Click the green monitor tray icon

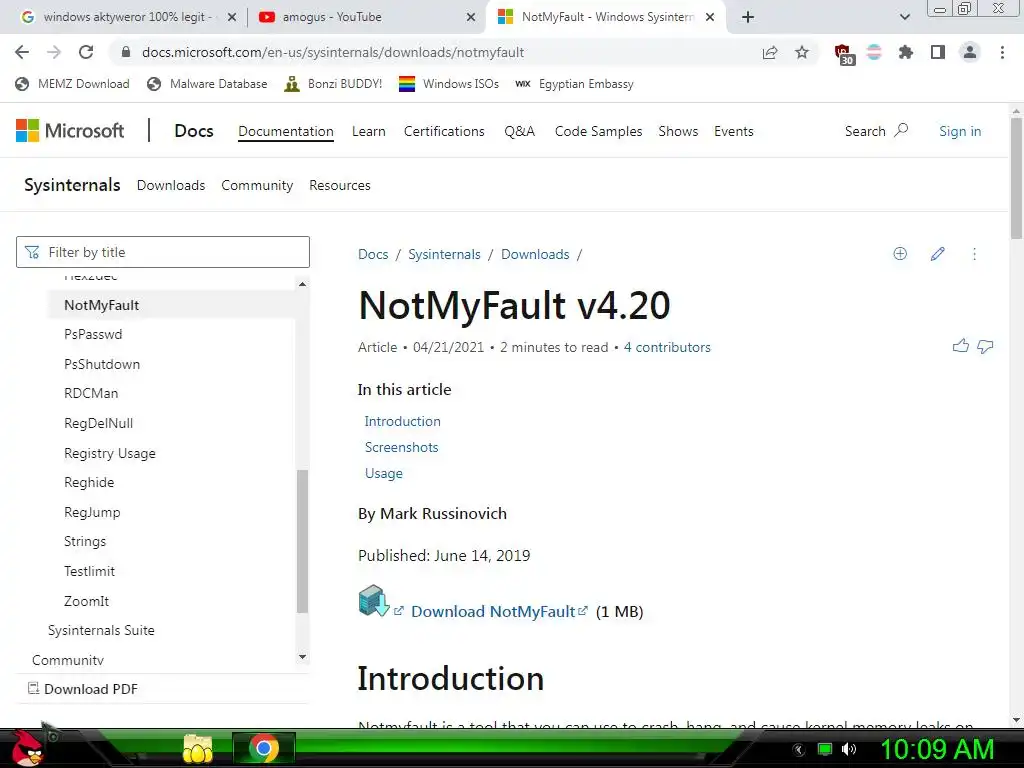[x=825, y=749]
